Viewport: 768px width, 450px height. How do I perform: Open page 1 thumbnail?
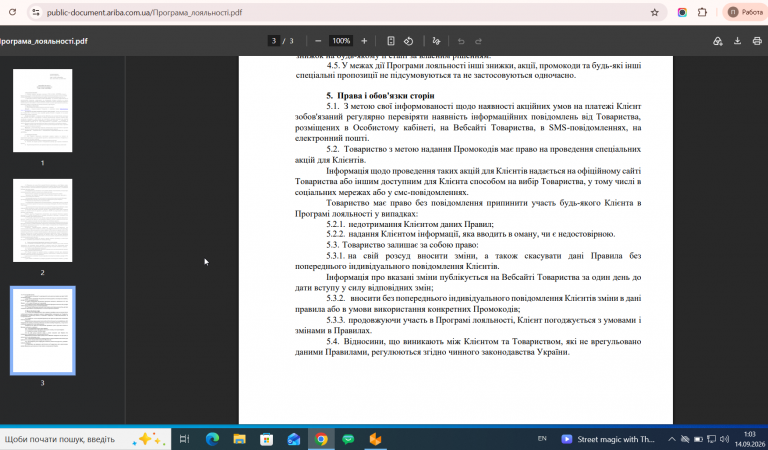pyautogui.click(x=43, y=111)
